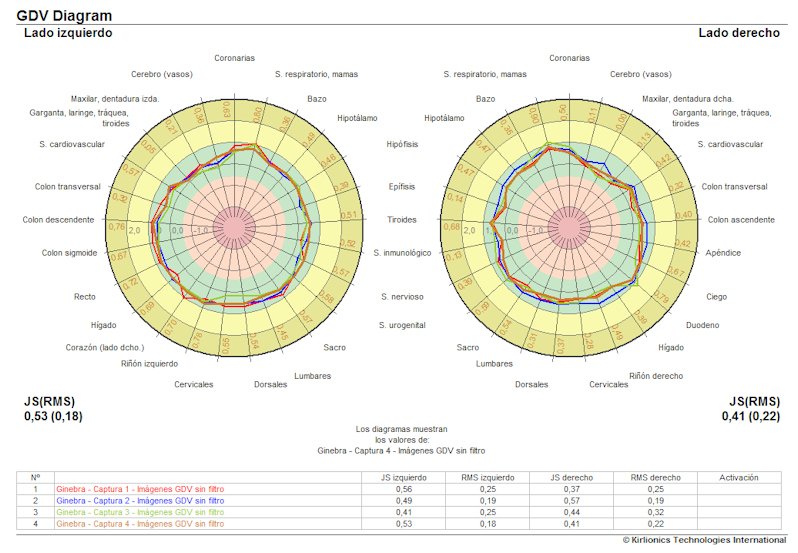798x553 pixels.
Task: Select the Colon descendente sector label
Action: [x=58, y=220]
